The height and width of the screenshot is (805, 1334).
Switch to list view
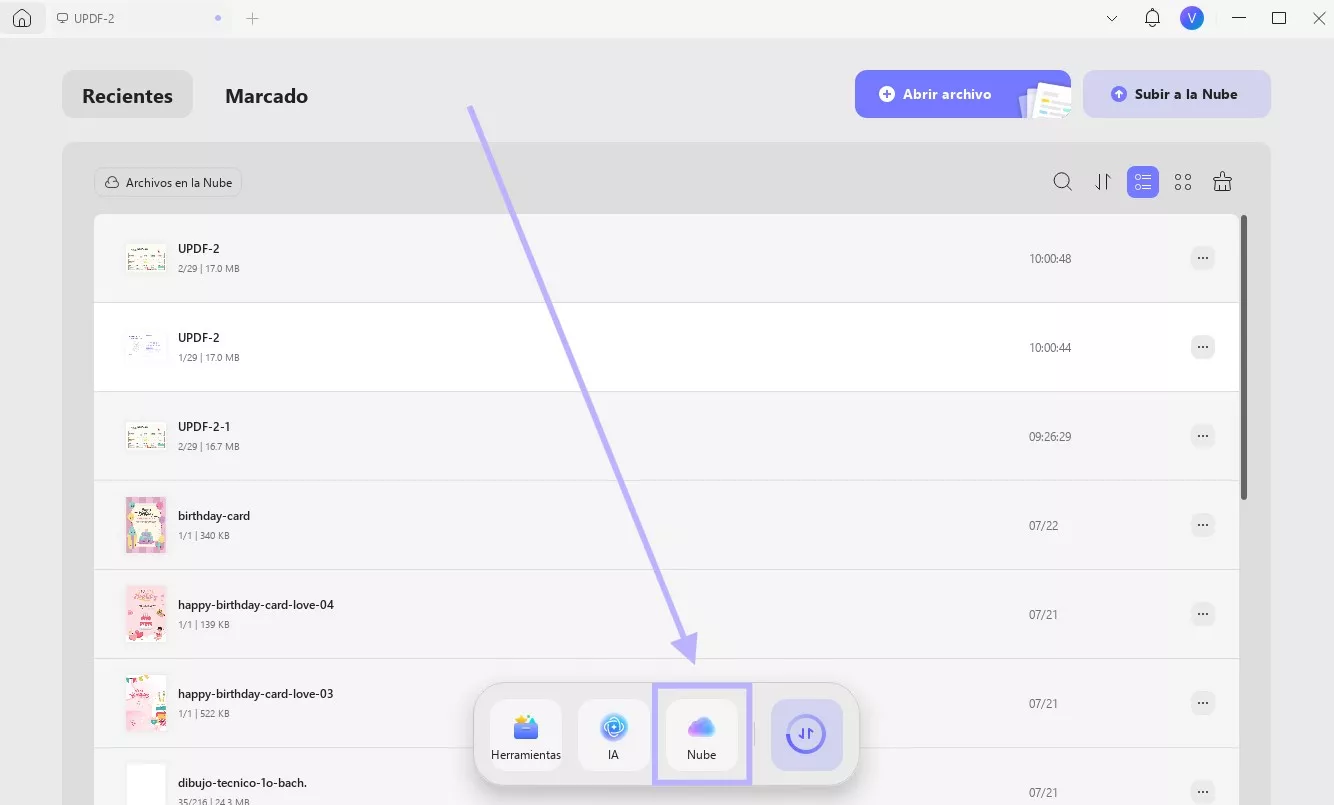(1142, 182)
